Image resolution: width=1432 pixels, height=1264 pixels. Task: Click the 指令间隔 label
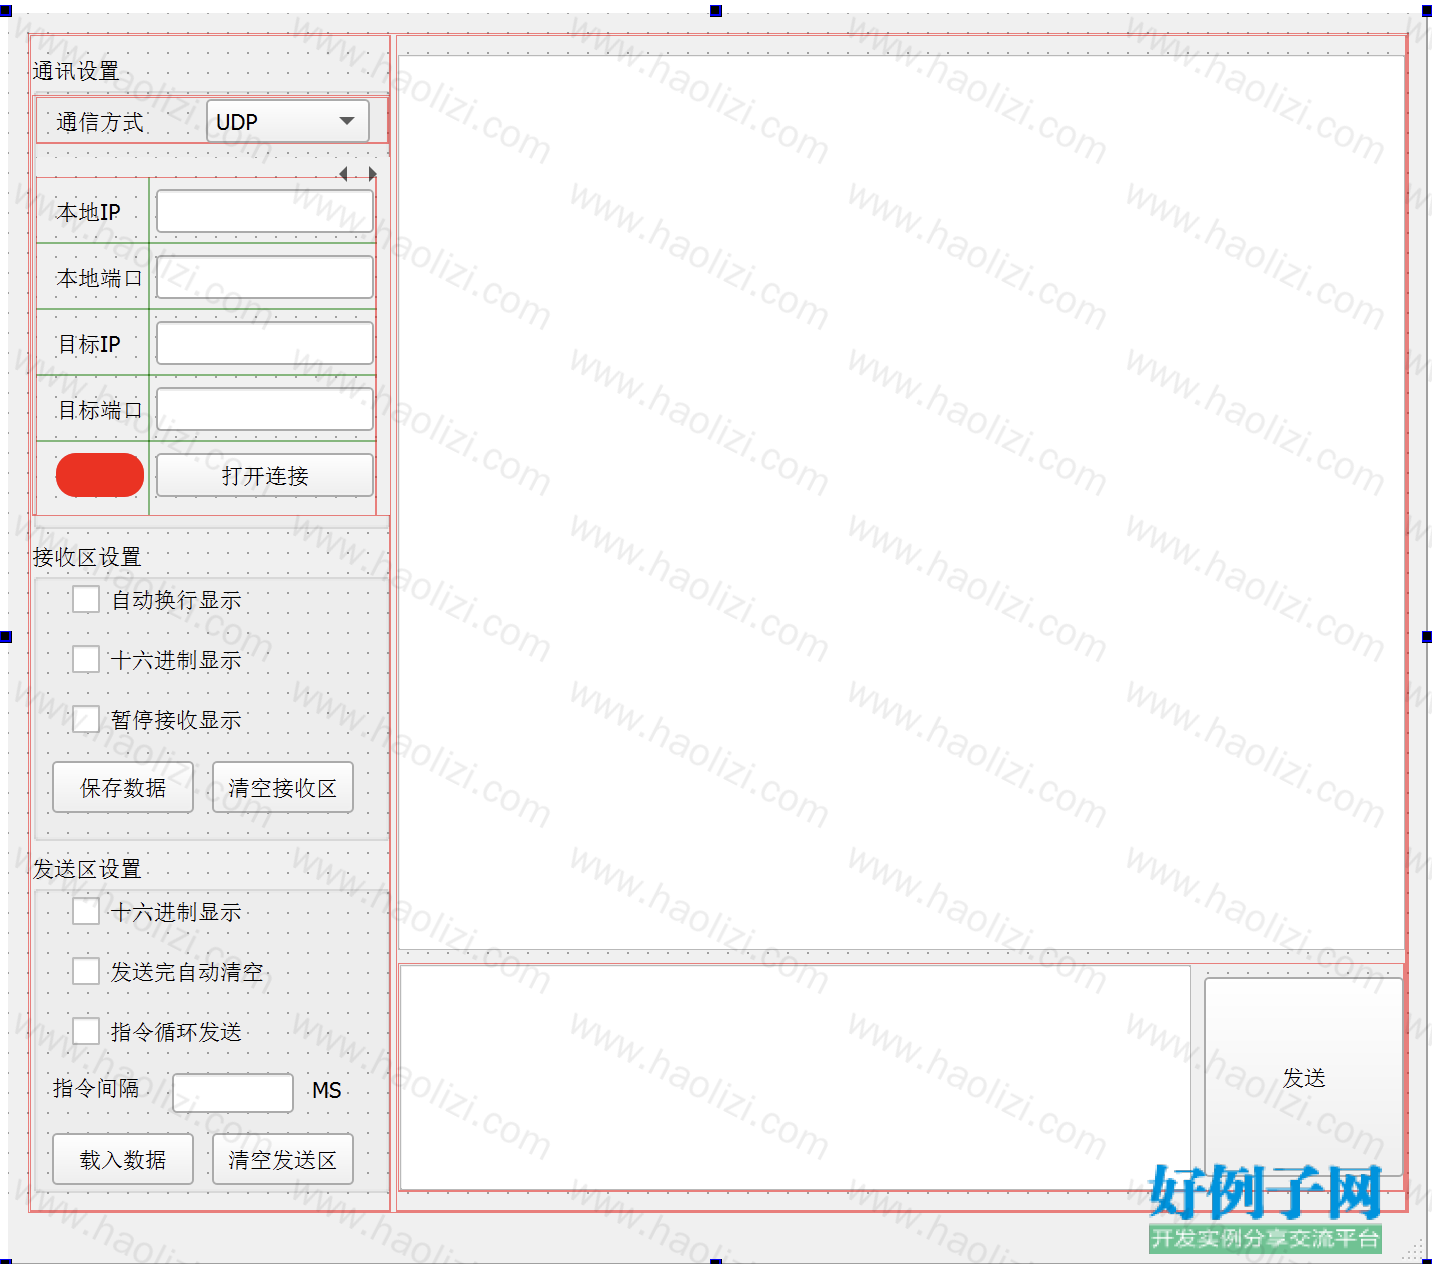[96, 1088]
